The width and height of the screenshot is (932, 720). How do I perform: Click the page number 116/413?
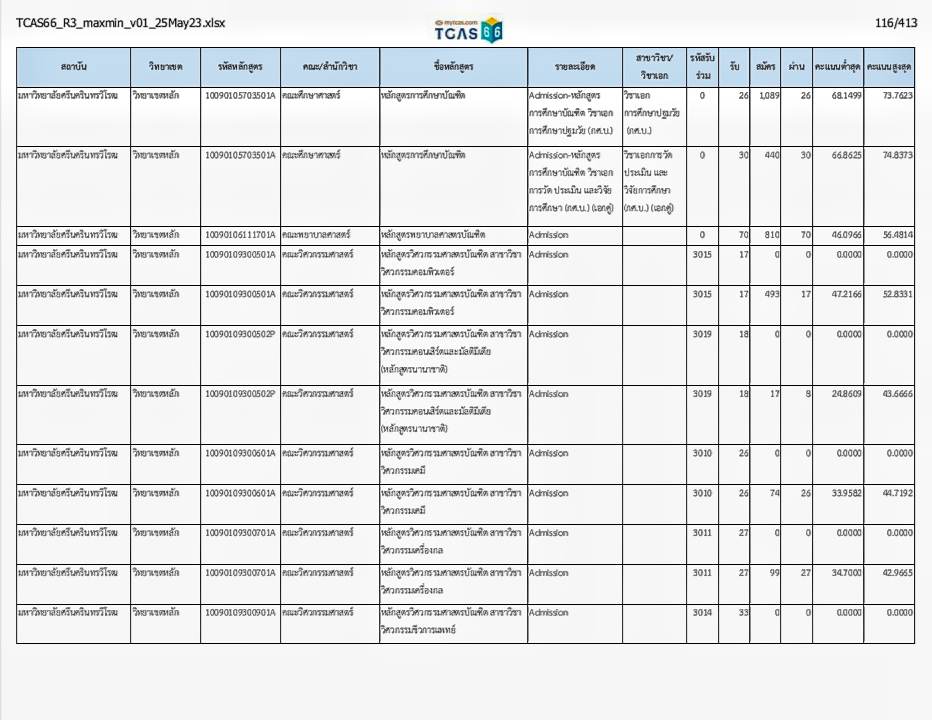click(895, 22)
